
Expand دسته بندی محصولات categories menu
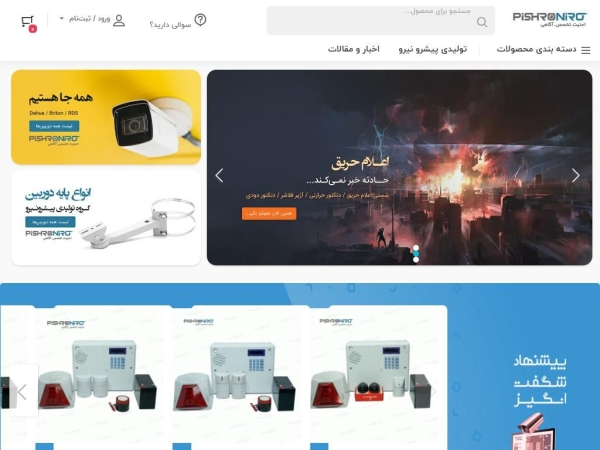coord(536,49)
